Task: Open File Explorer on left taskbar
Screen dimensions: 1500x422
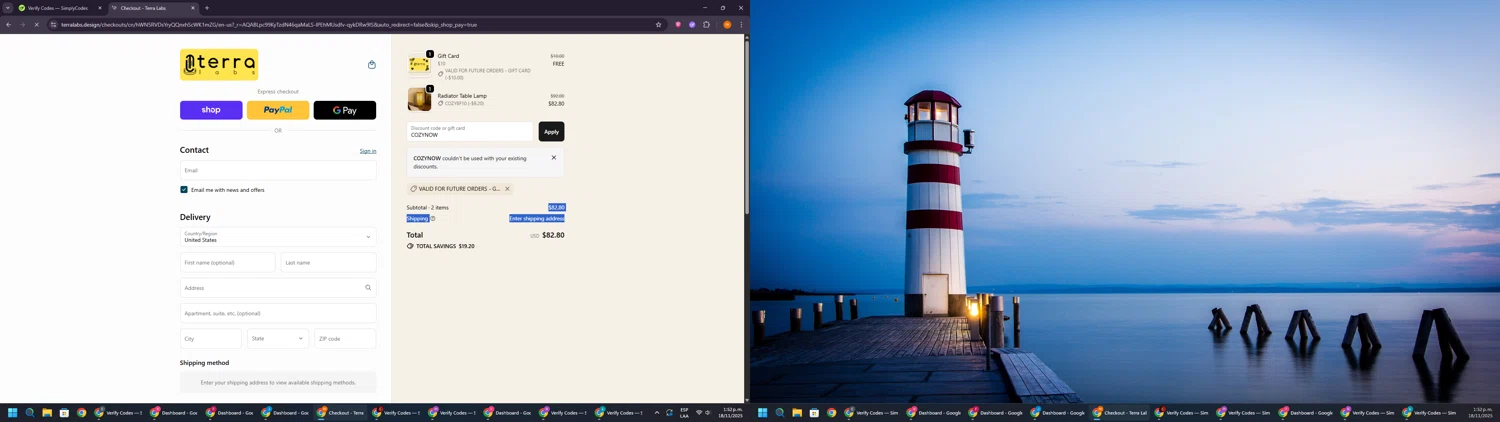Action: (47, 412)
